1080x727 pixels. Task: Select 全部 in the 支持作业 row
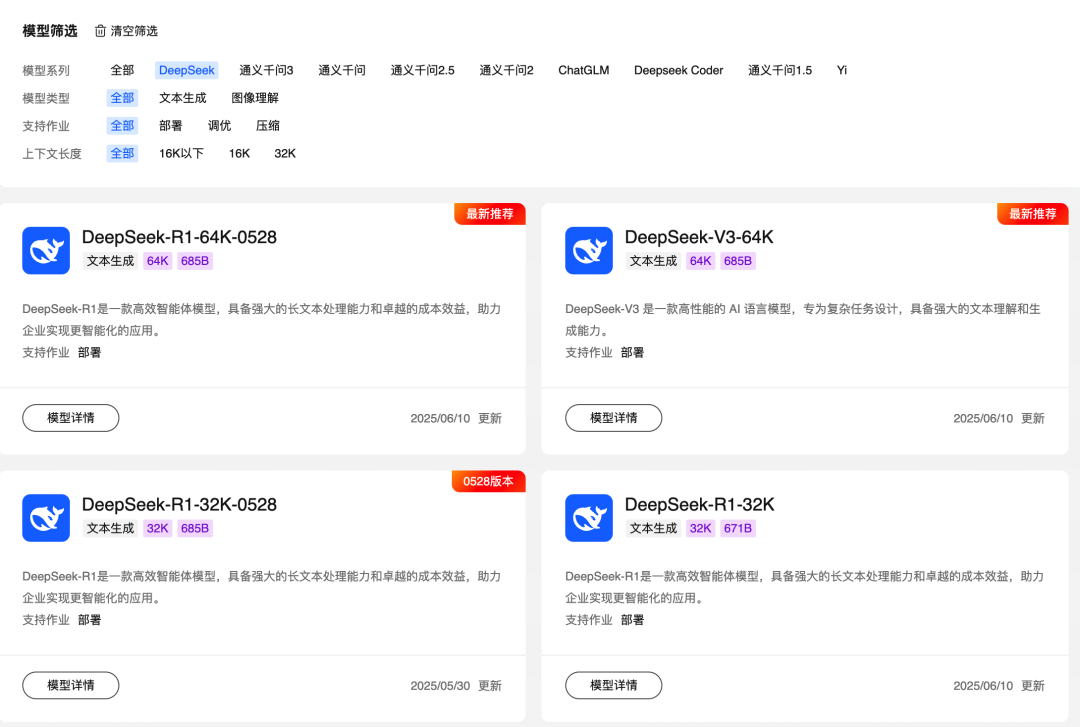pyautogui.click(x=122, y=125)
